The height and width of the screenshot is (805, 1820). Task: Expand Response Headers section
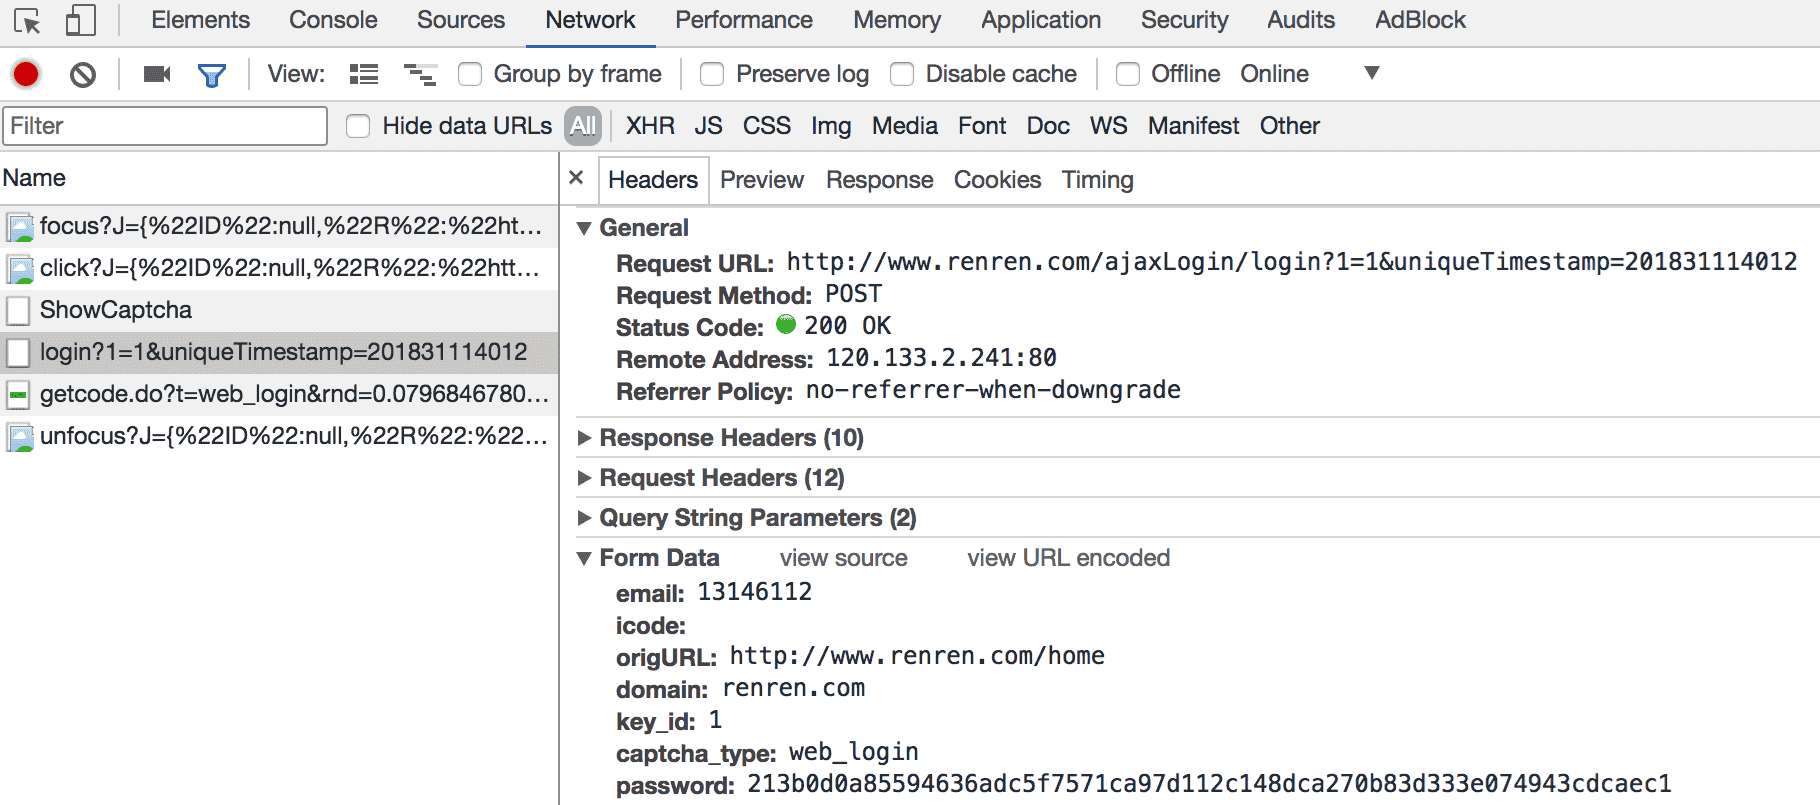[730, 438]
